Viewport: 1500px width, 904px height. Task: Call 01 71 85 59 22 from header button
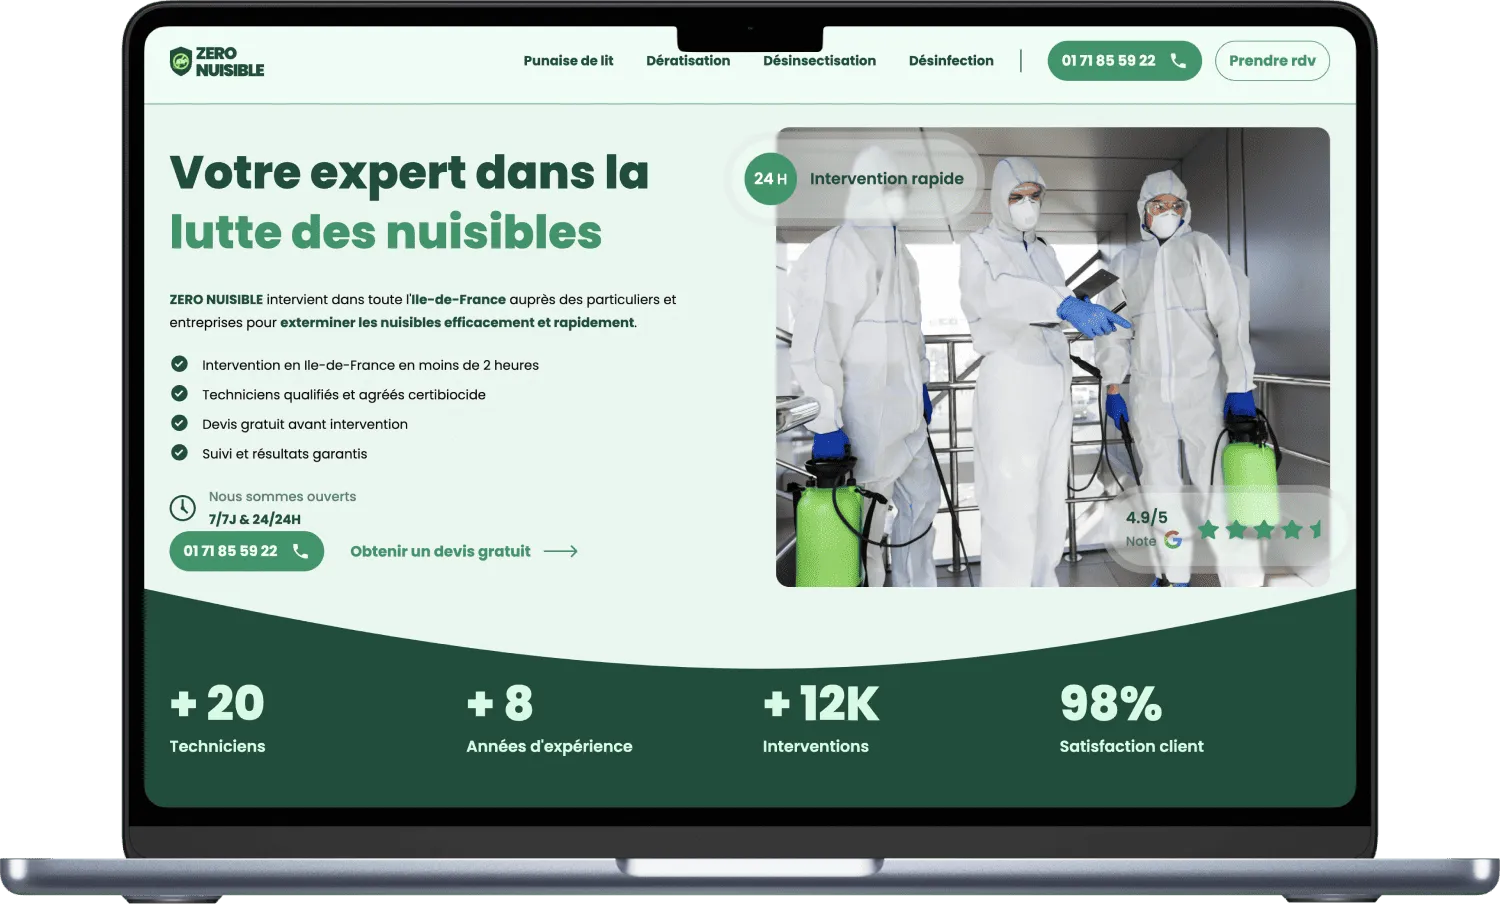pos(1124,61)
